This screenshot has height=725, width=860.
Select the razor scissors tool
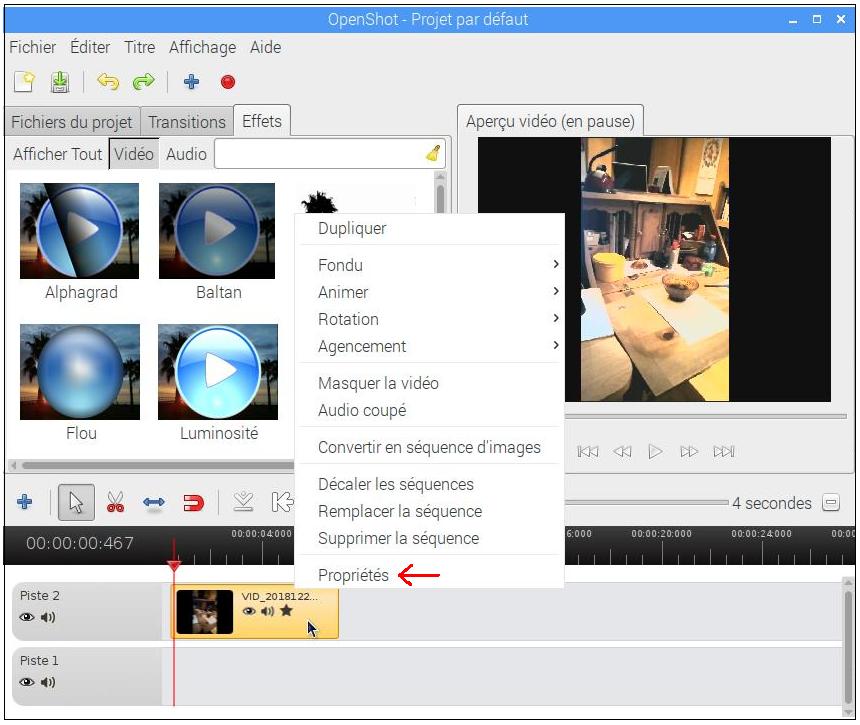coord(115,502)
